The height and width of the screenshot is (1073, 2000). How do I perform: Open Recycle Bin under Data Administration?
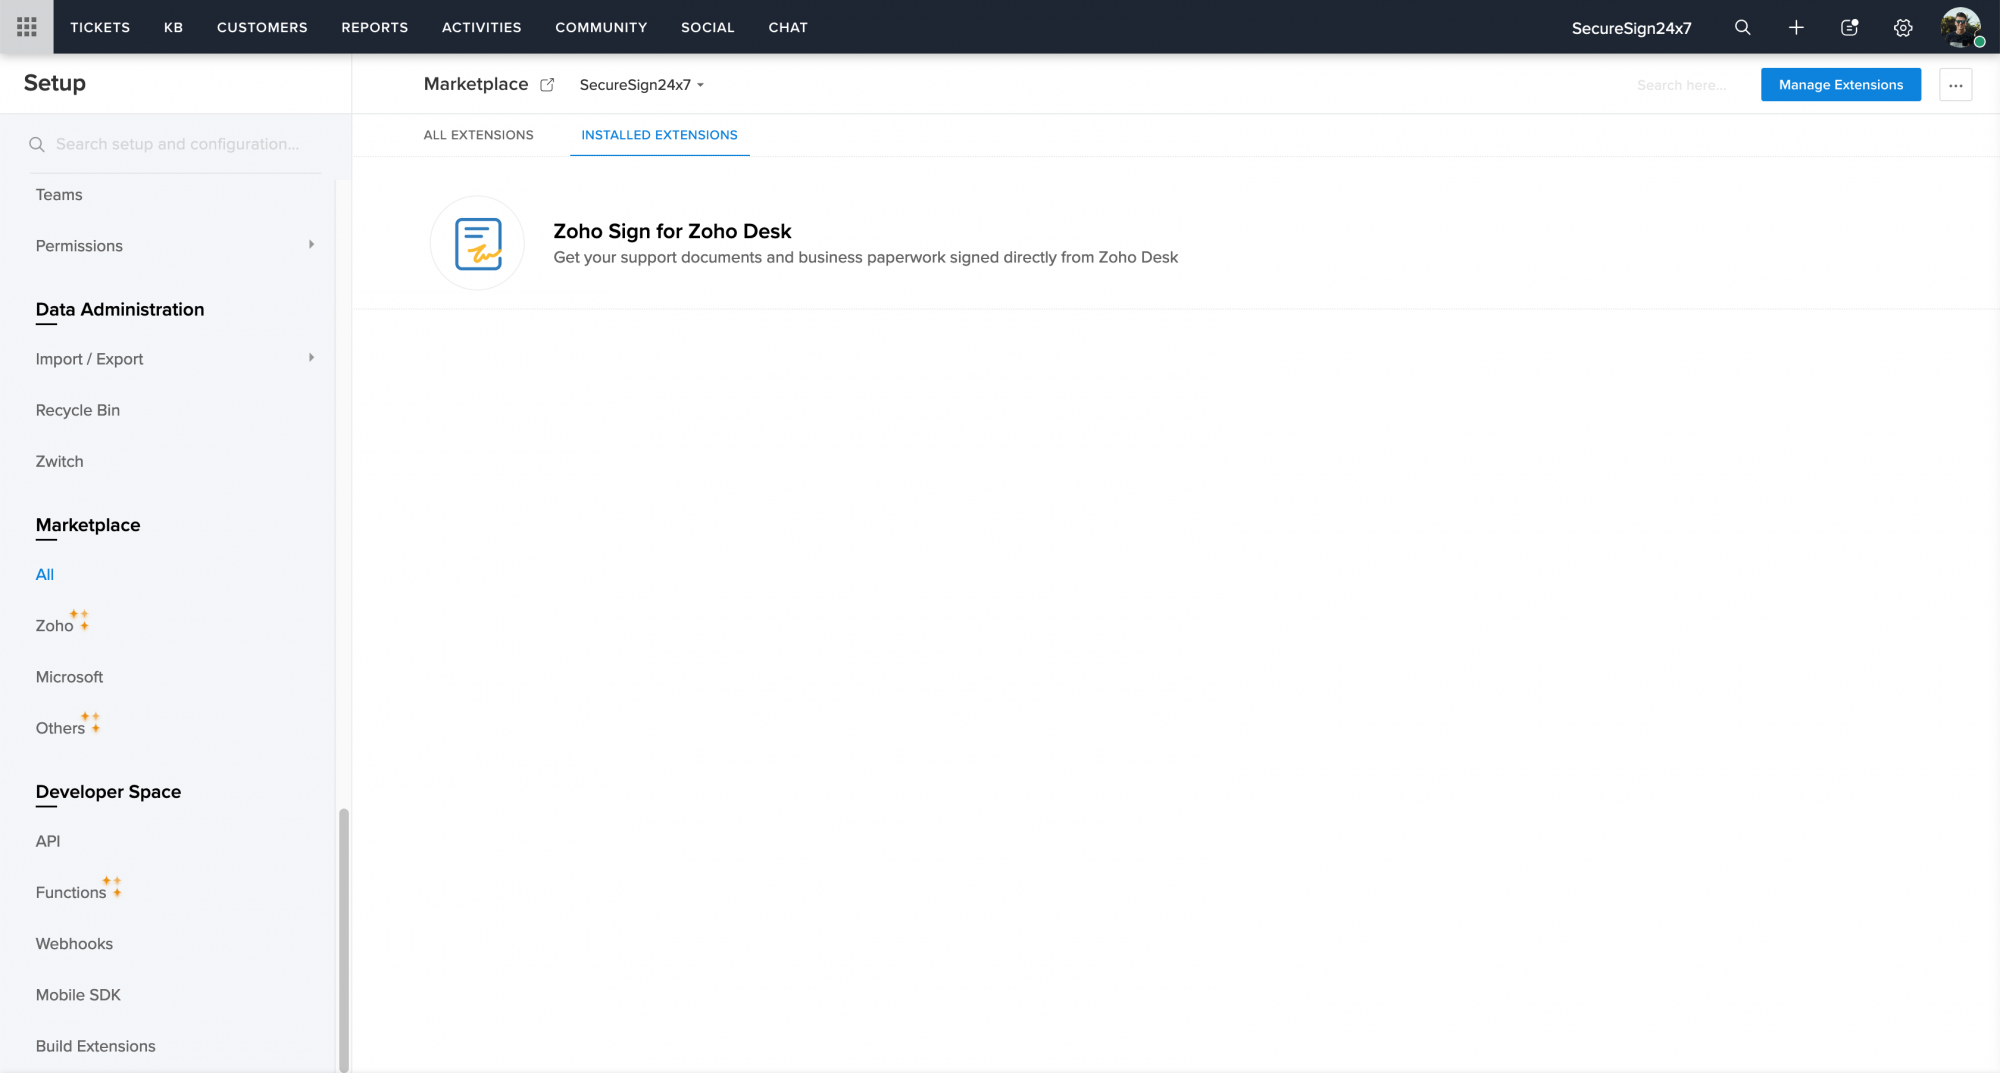point(77,410)
